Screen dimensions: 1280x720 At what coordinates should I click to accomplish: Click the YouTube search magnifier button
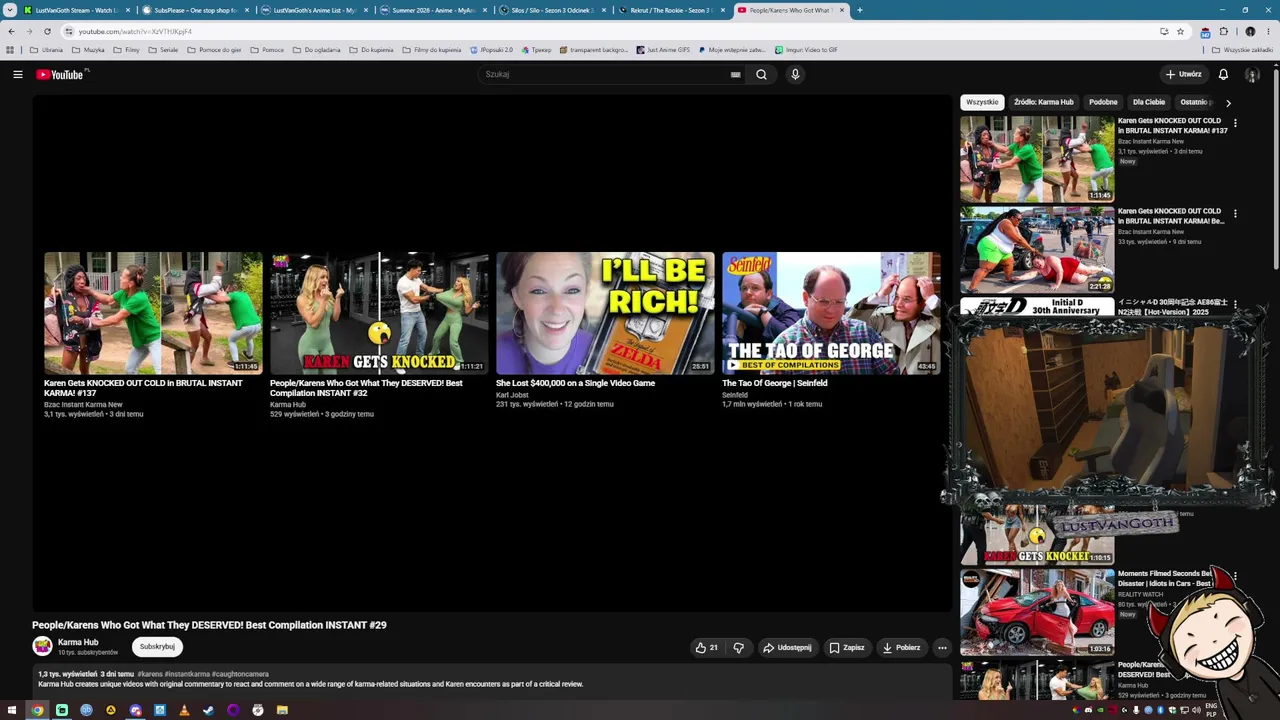(761, 74)
